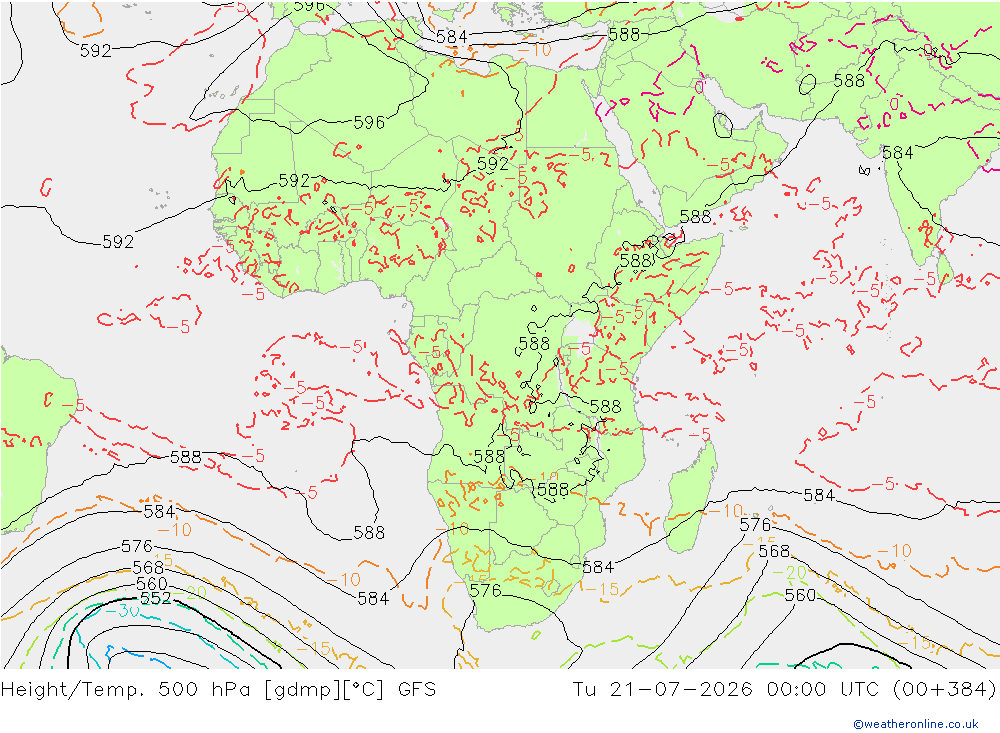Click the -30 temperature label in cyan
1000x733 pixels.
click(x=122, y=611)
